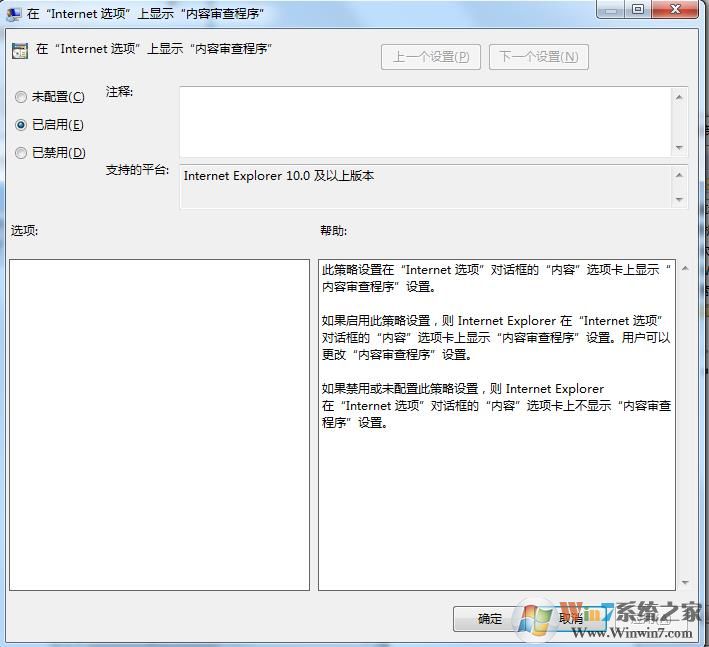Click up arrow of supported platform box

coord(679,175)
